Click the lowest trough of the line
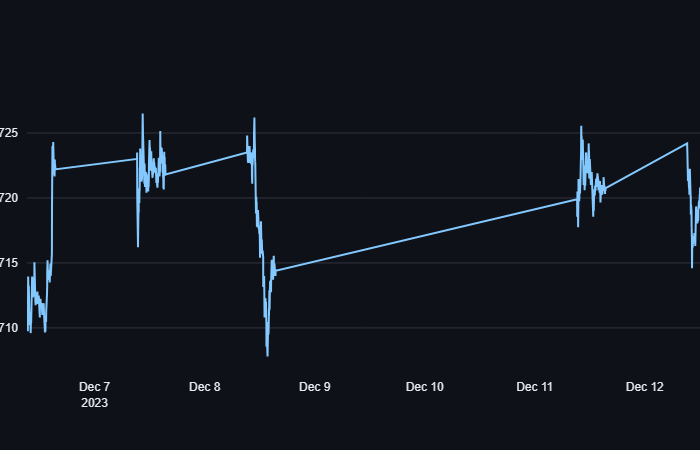Image resolution: width=700 pixels, height=450 pixels. tap(267, 355)
